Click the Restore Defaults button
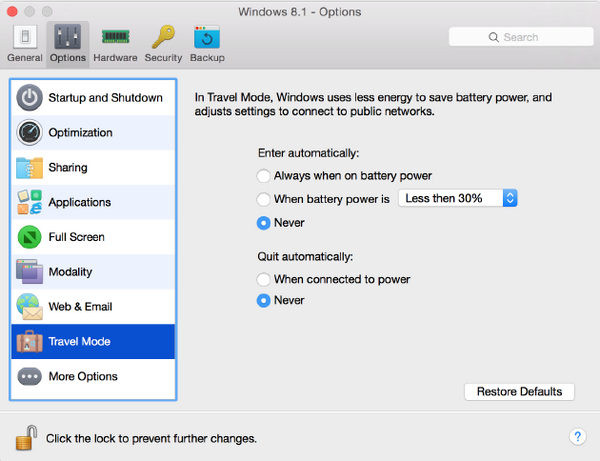 (519, 391)
